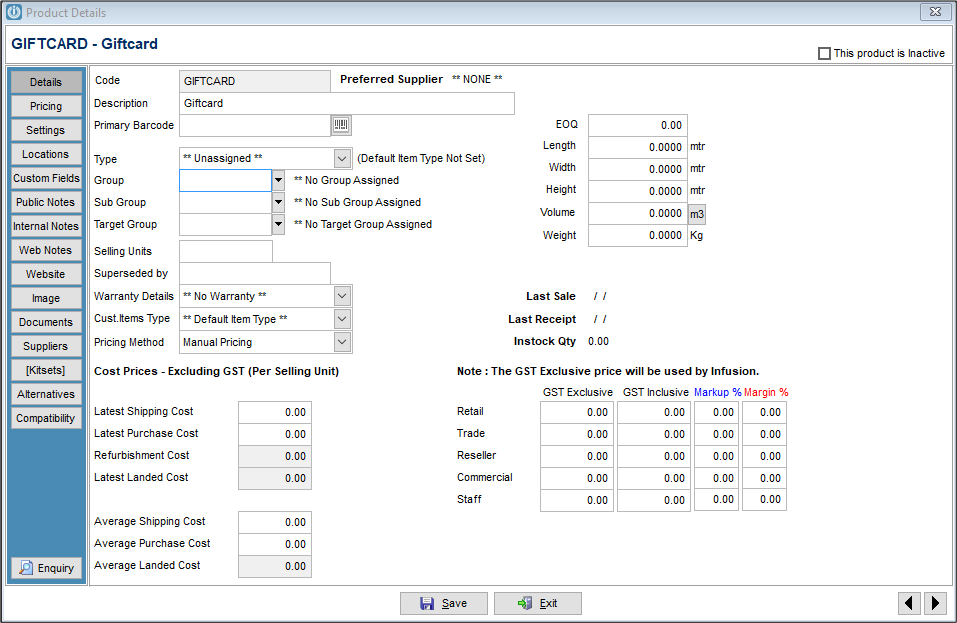Image resolution: width=957 pixels, height=623 pixels.
Task: Open the Locations tab
Action: click(46, 154)
